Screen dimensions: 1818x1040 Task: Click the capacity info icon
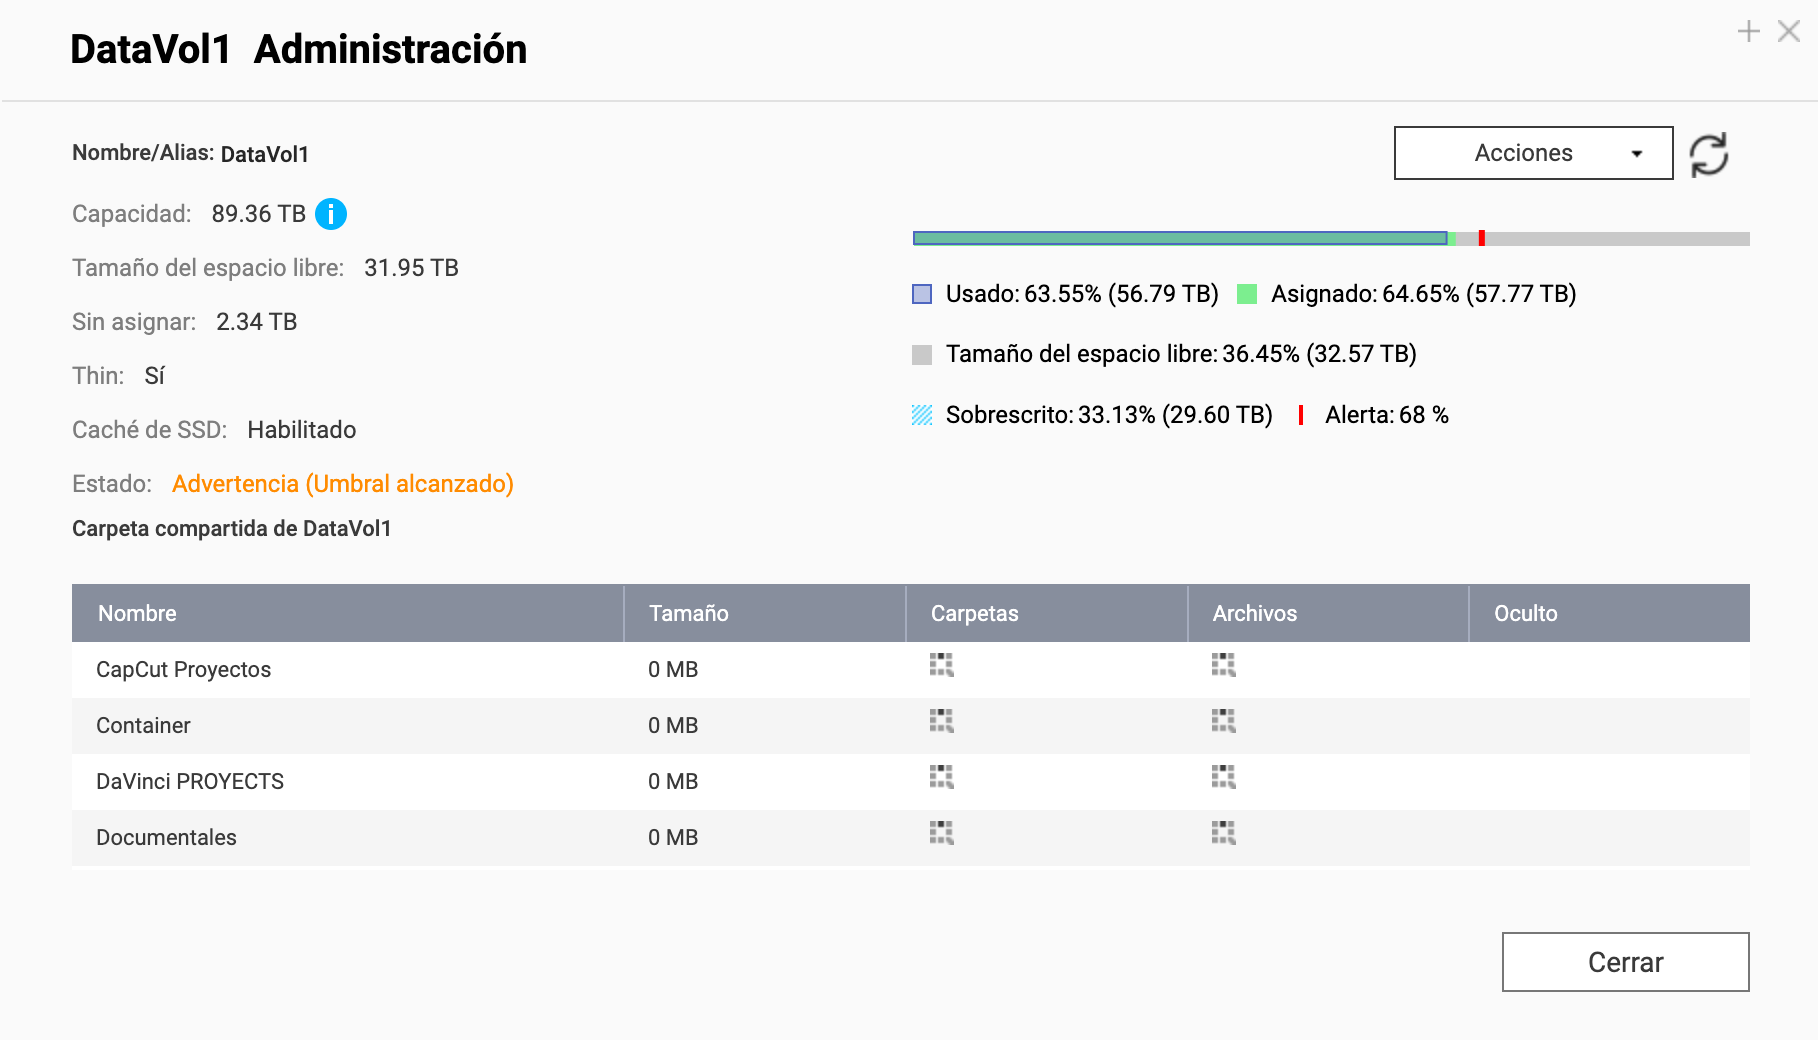pyautogui.click(x=331, y=214)
